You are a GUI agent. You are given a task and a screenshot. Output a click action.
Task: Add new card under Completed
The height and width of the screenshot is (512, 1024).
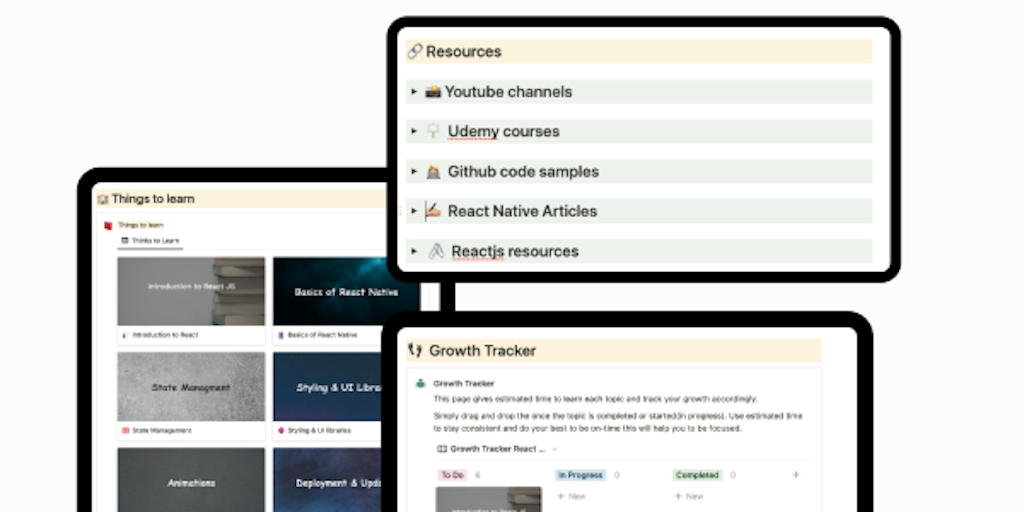[x=688, y=496]
